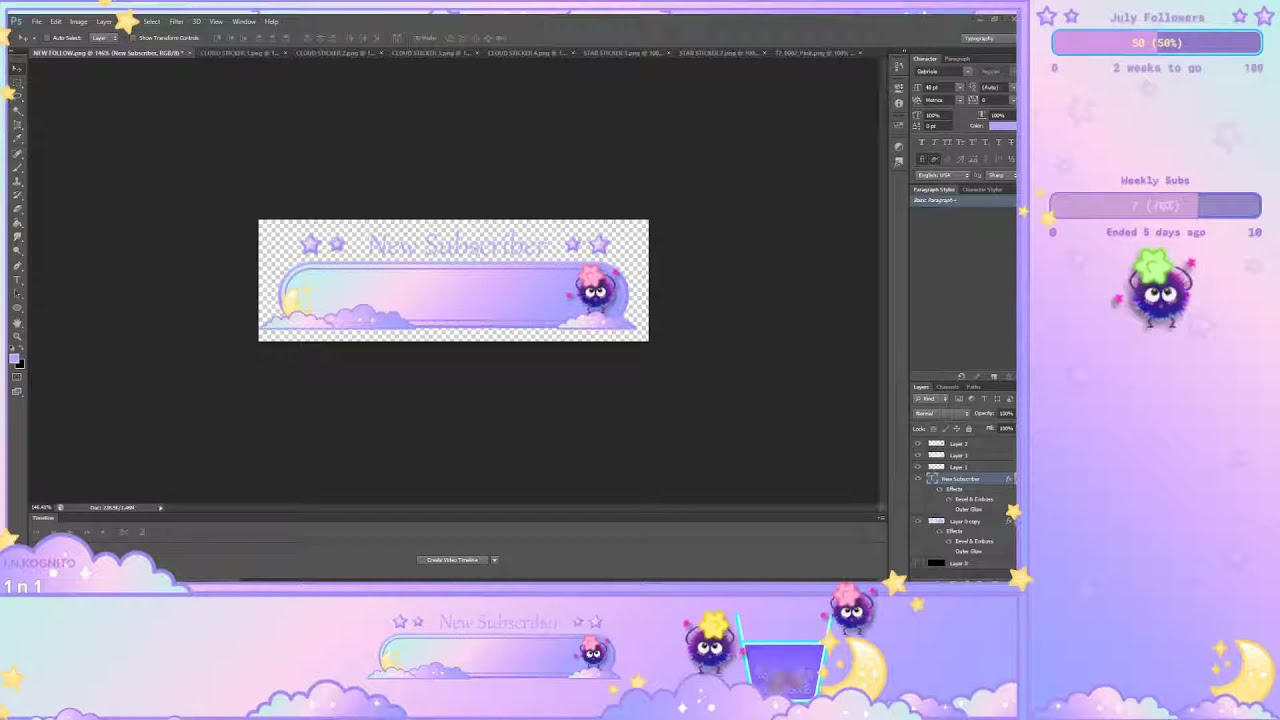Image resolution: width=1280 pixels, height=720 pixels.
Task: Open the Sharp anti-aliasing dropdown
Action: pos(1000,175)
